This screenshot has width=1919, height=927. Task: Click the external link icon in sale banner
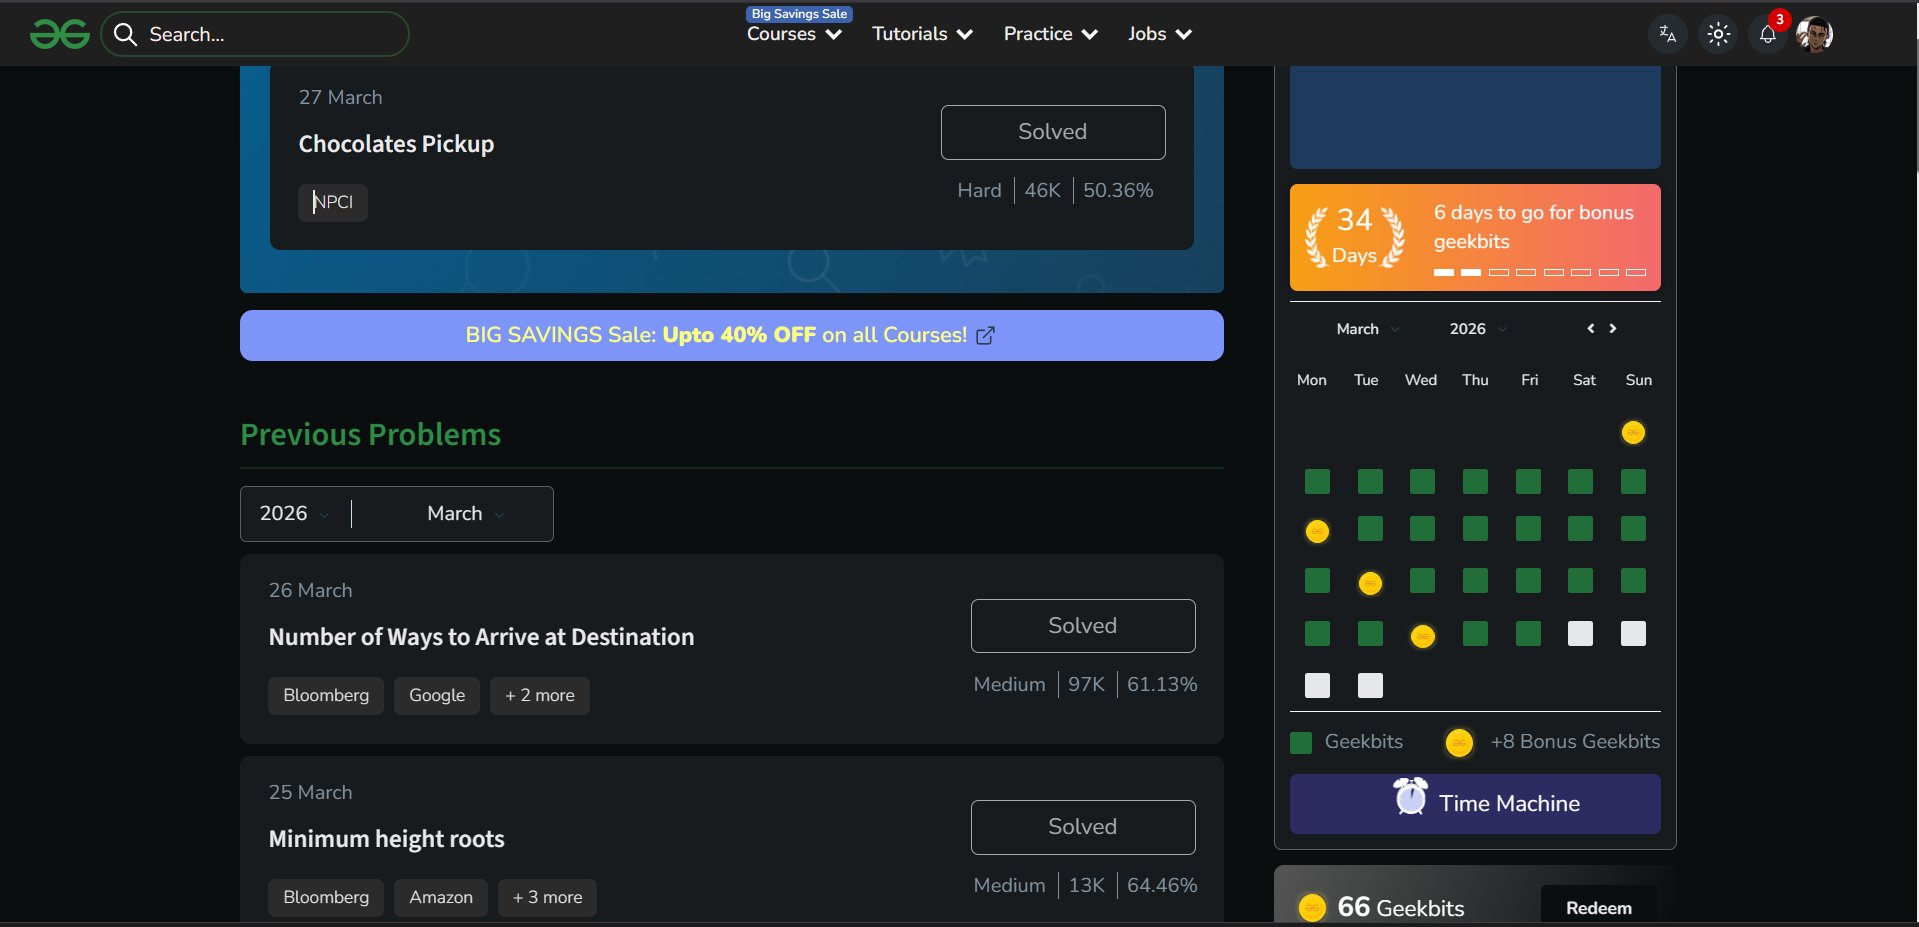(985, 336)
